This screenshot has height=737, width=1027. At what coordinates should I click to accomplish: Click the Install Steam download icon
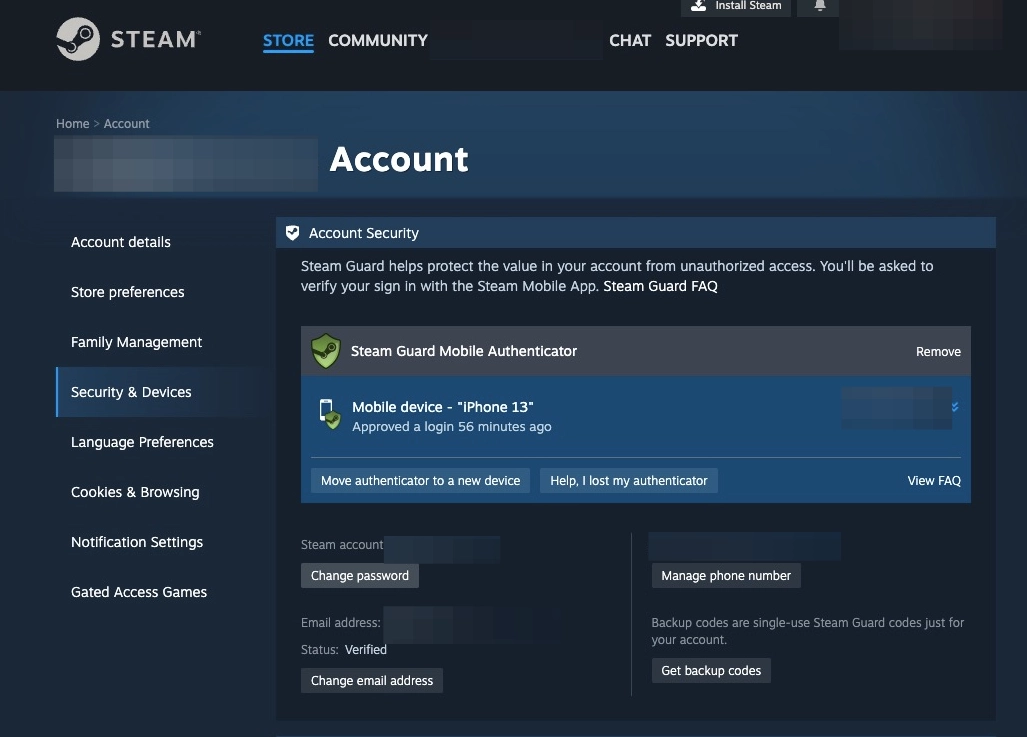(698, 6)
